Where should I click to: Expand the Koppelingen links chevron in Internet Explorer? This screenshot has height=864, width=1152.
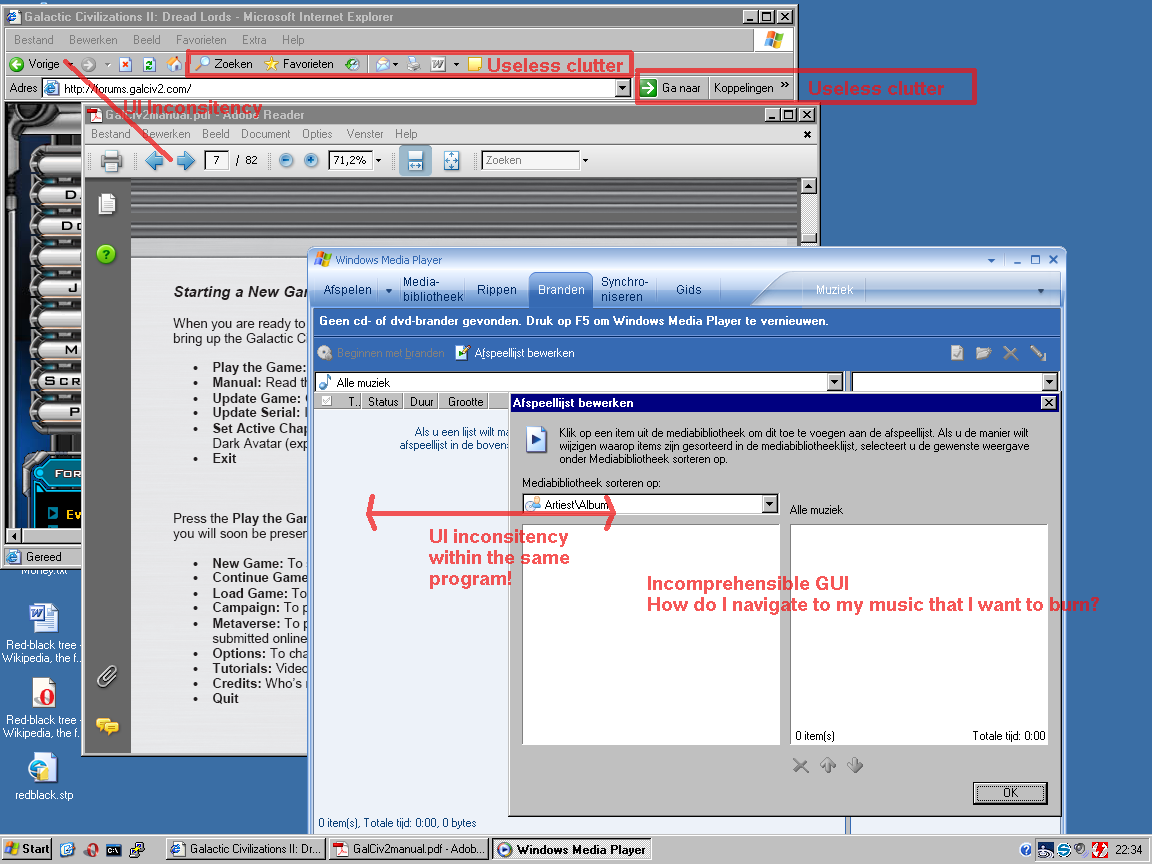point(785,85)
